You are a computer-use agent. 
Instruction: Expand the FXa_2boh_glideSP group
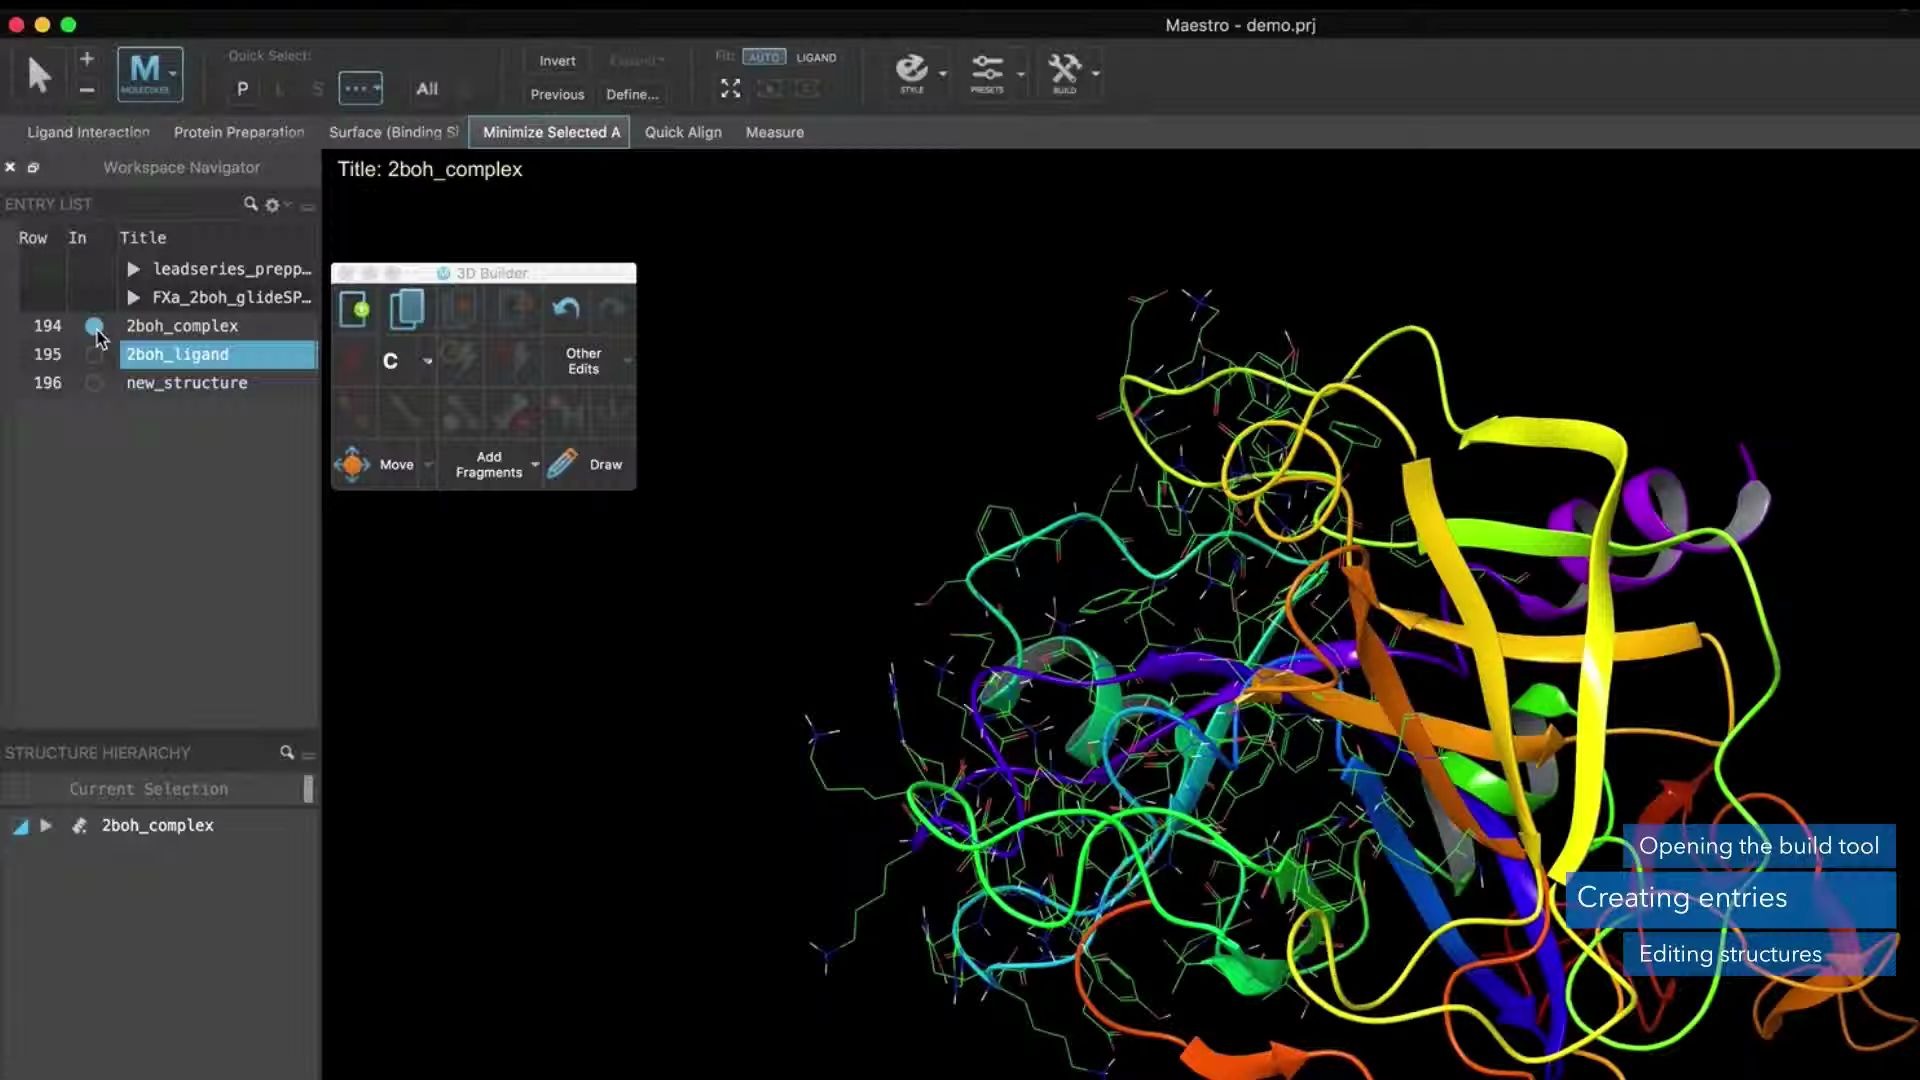click(x=133, y=297)
